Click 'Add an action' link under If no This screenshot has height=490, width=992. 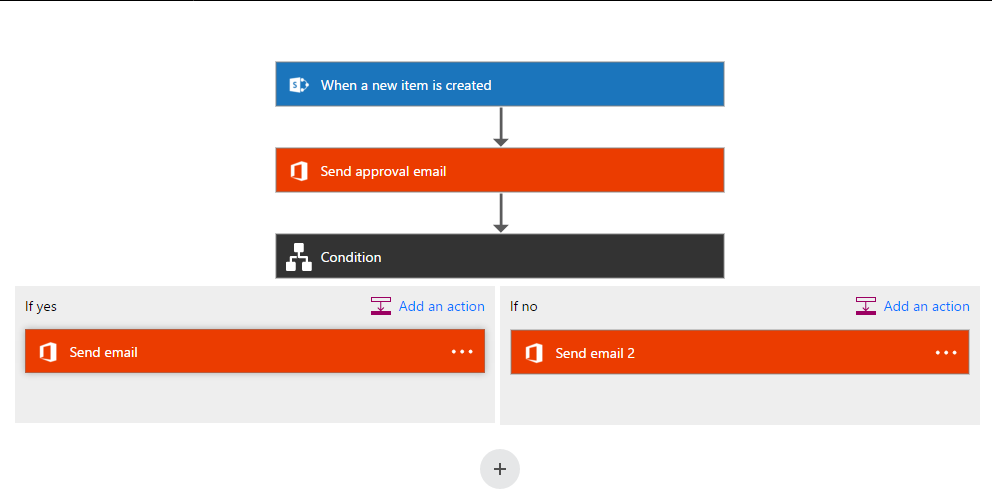[x=926, y=306]
